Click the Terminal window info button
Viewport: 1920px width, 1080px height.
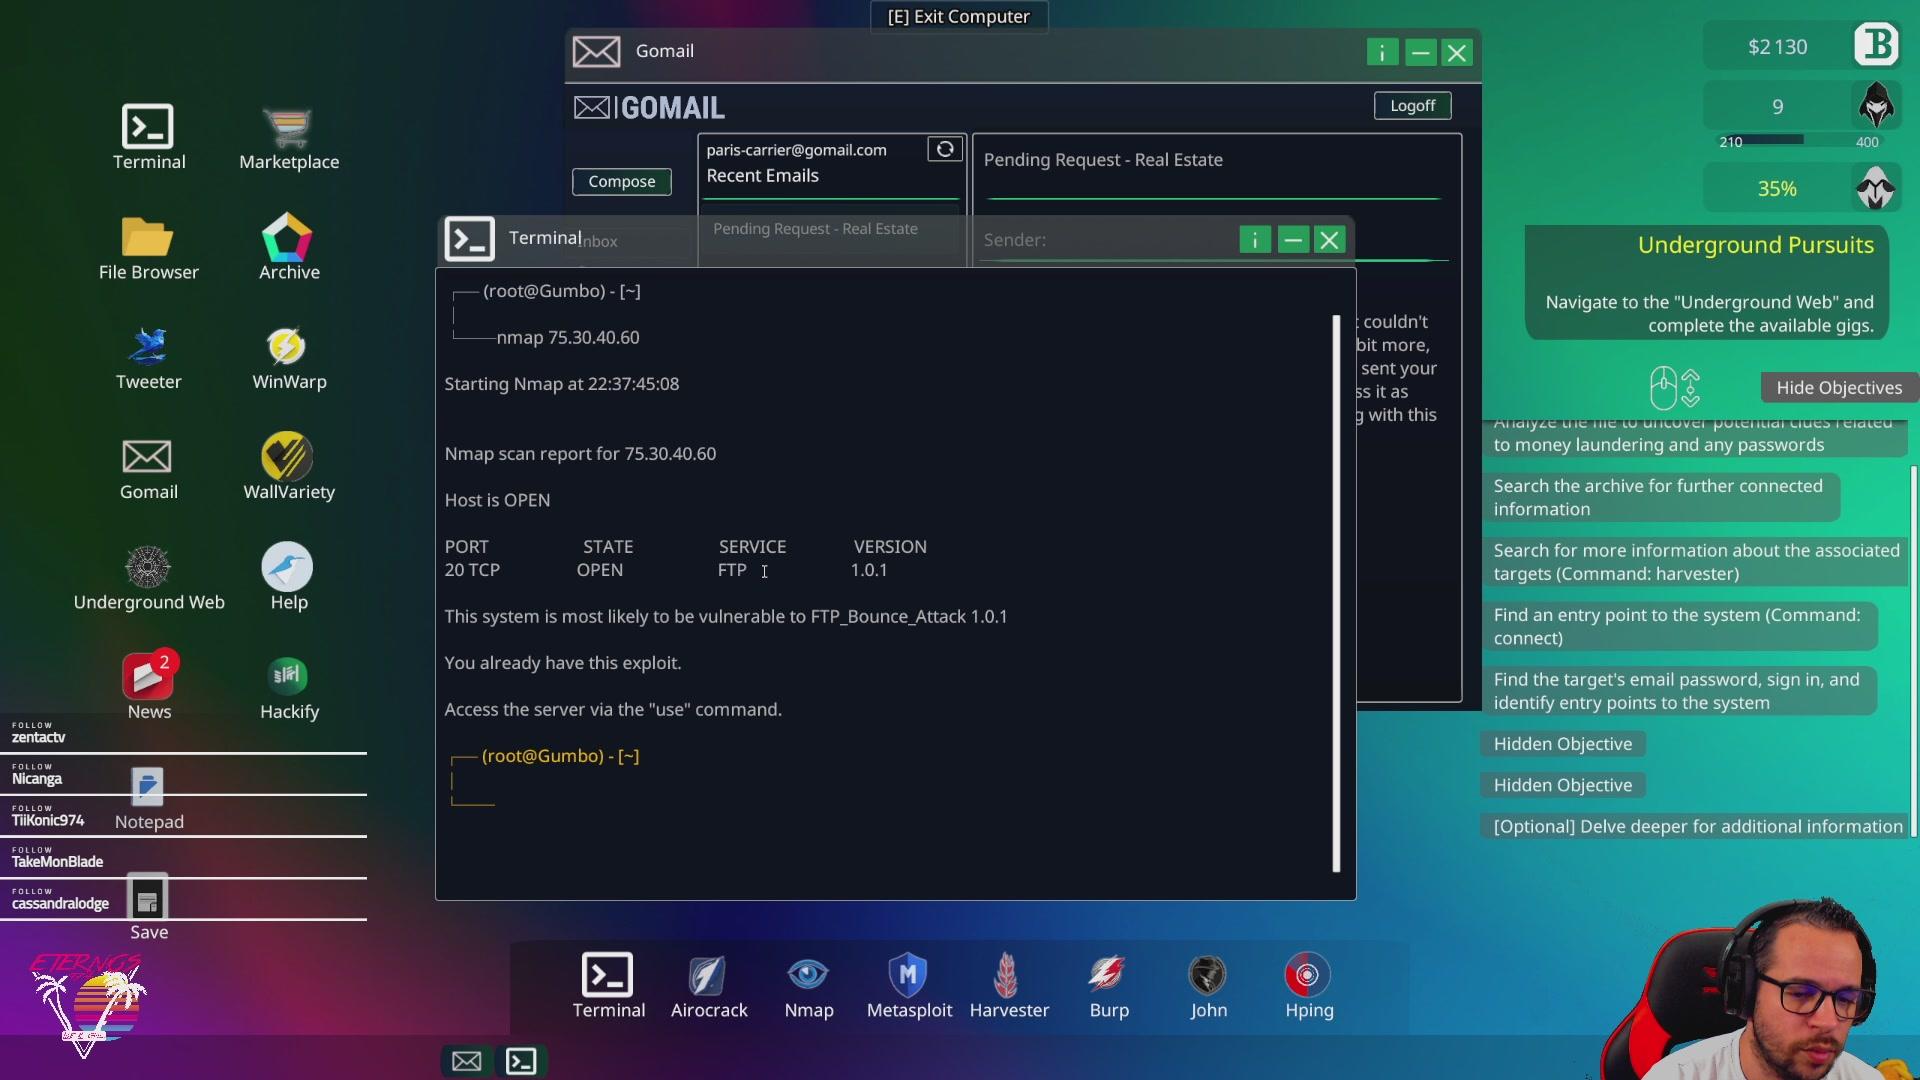pyautogui.click(x=1254, y=240)
